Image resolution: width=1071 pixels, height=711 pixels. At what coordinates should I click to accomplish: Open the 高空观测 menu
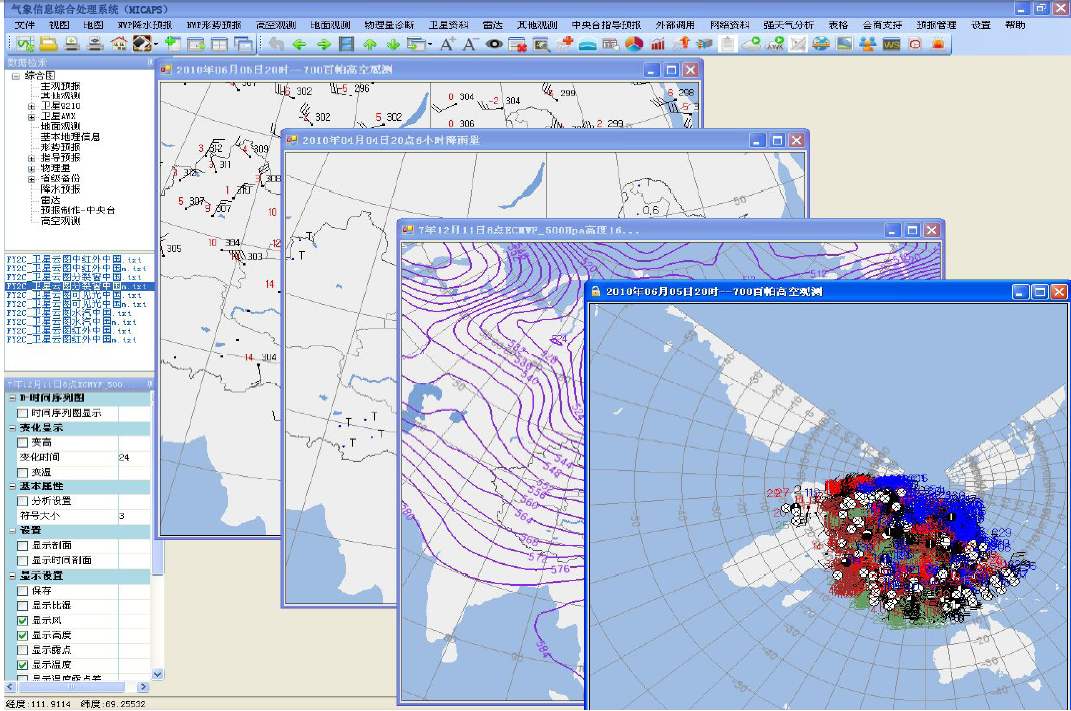[x=276, y=25]
